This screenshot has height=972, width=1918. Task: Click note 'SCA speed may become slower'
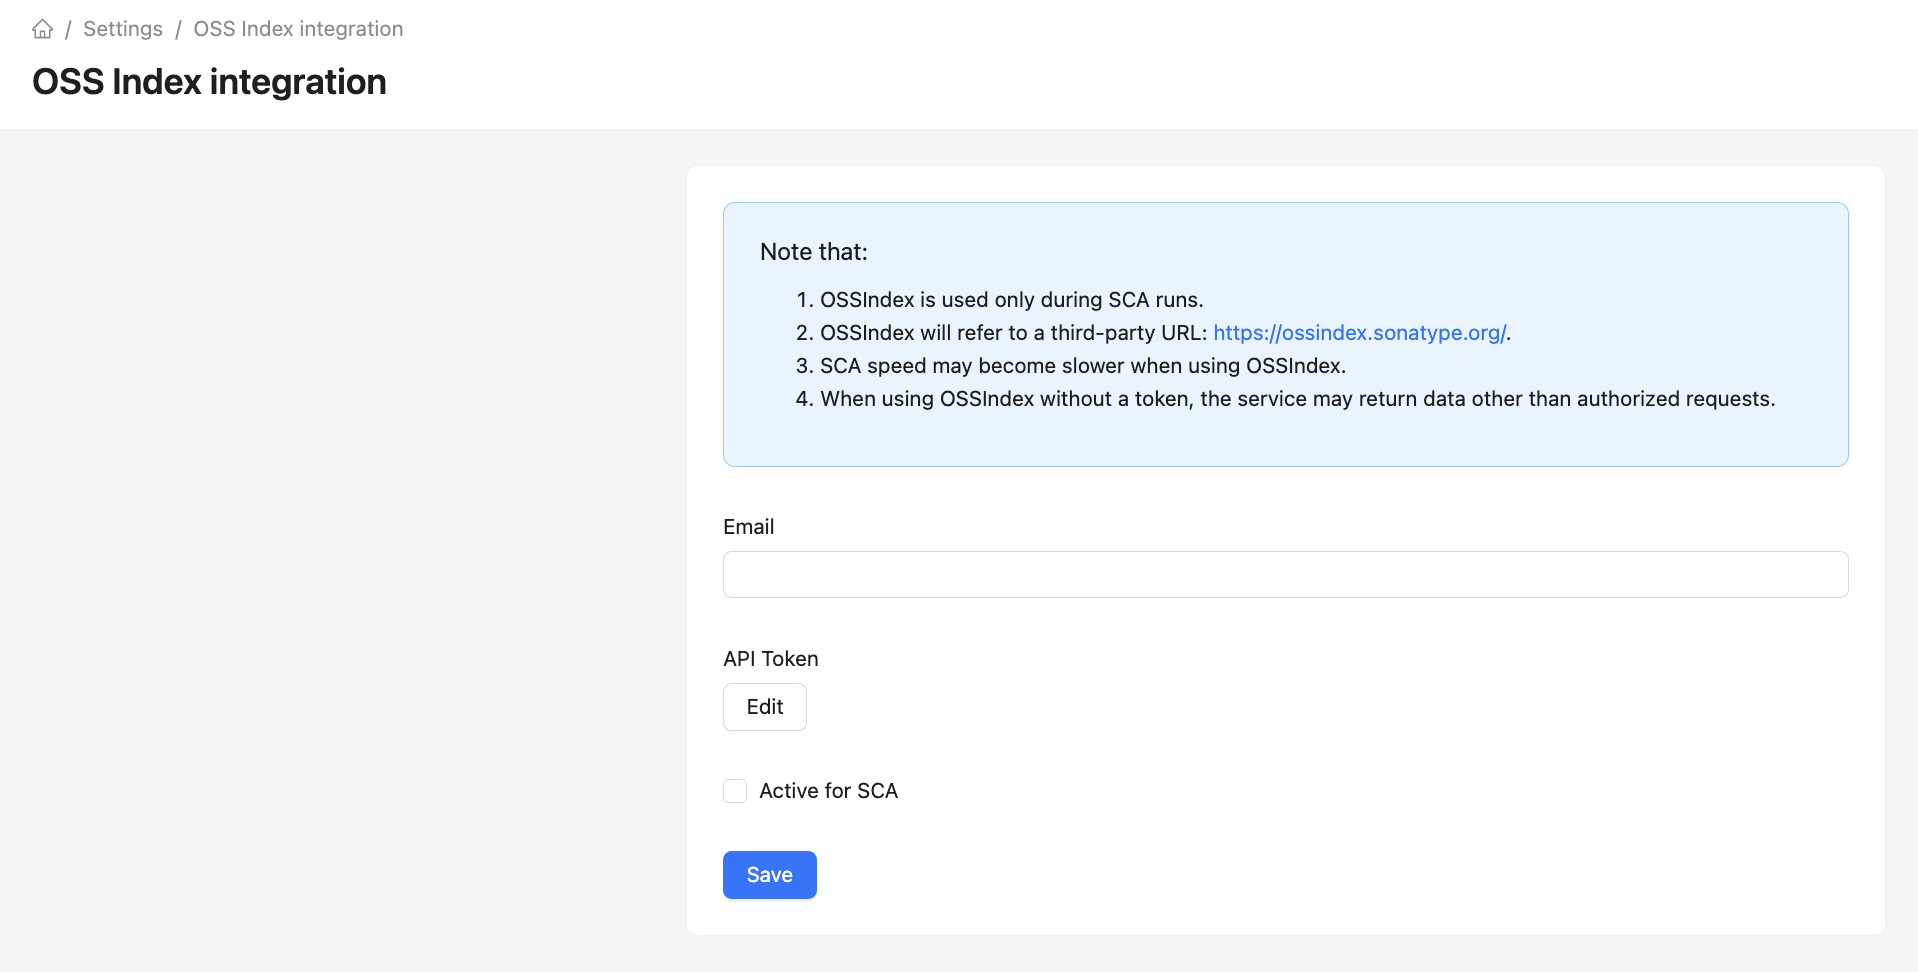pyautogui.click(x=1083, y=366)
